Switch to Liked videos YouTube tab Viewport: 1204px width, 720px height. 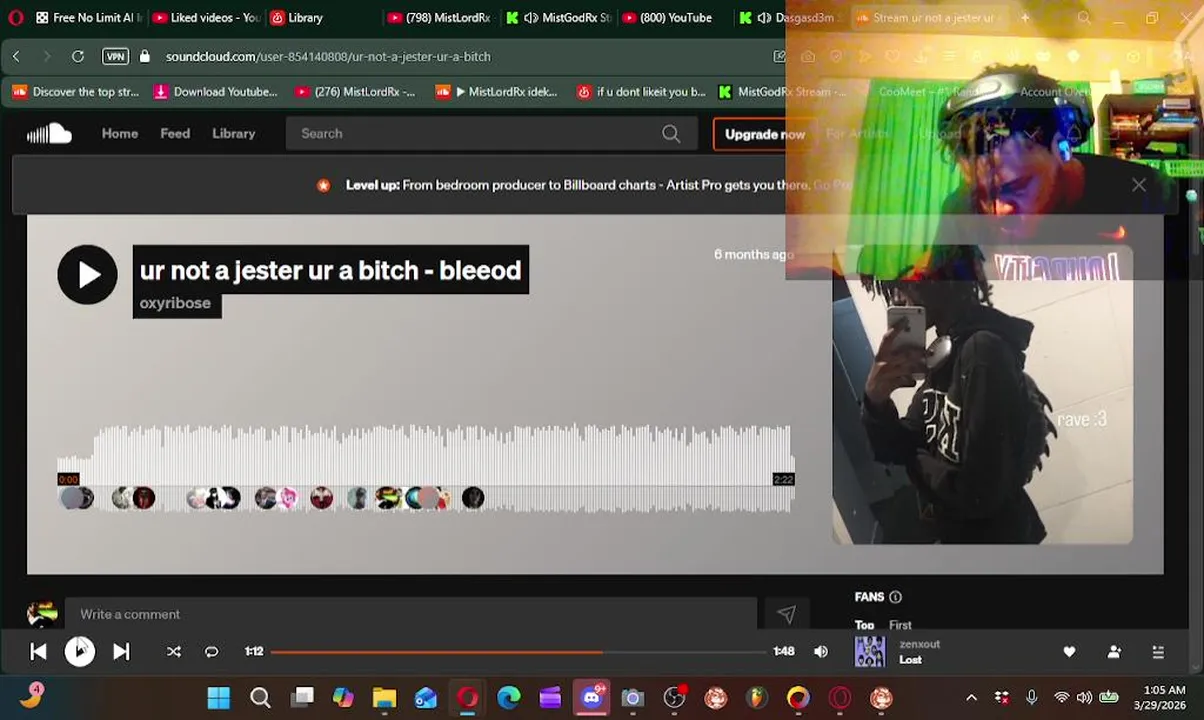pos(206,17)
